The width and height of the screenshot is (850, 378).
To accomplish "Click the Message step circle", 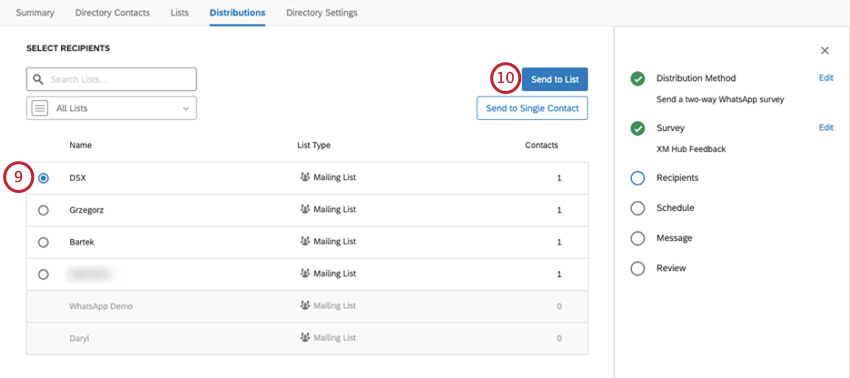I will [638, 238].
